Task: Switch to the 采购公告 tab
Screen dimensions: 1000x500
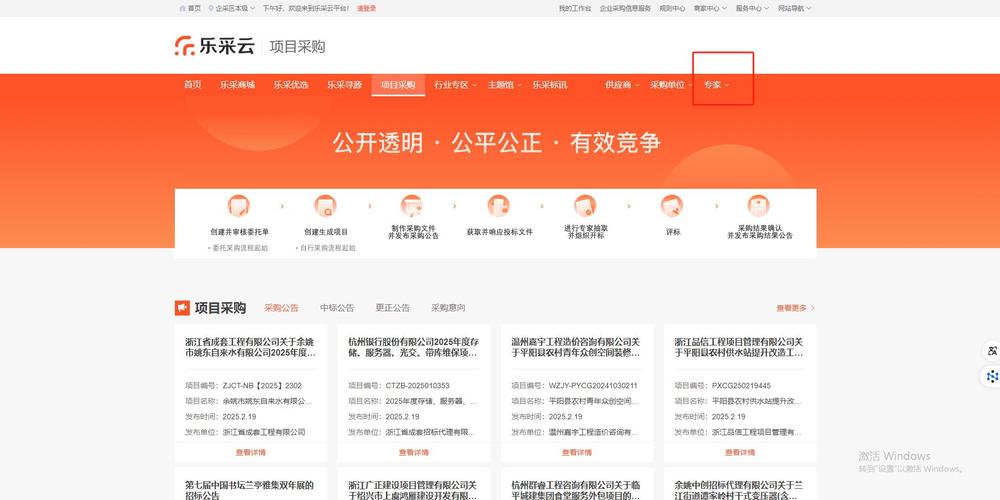Action: [x=281, y=308]
